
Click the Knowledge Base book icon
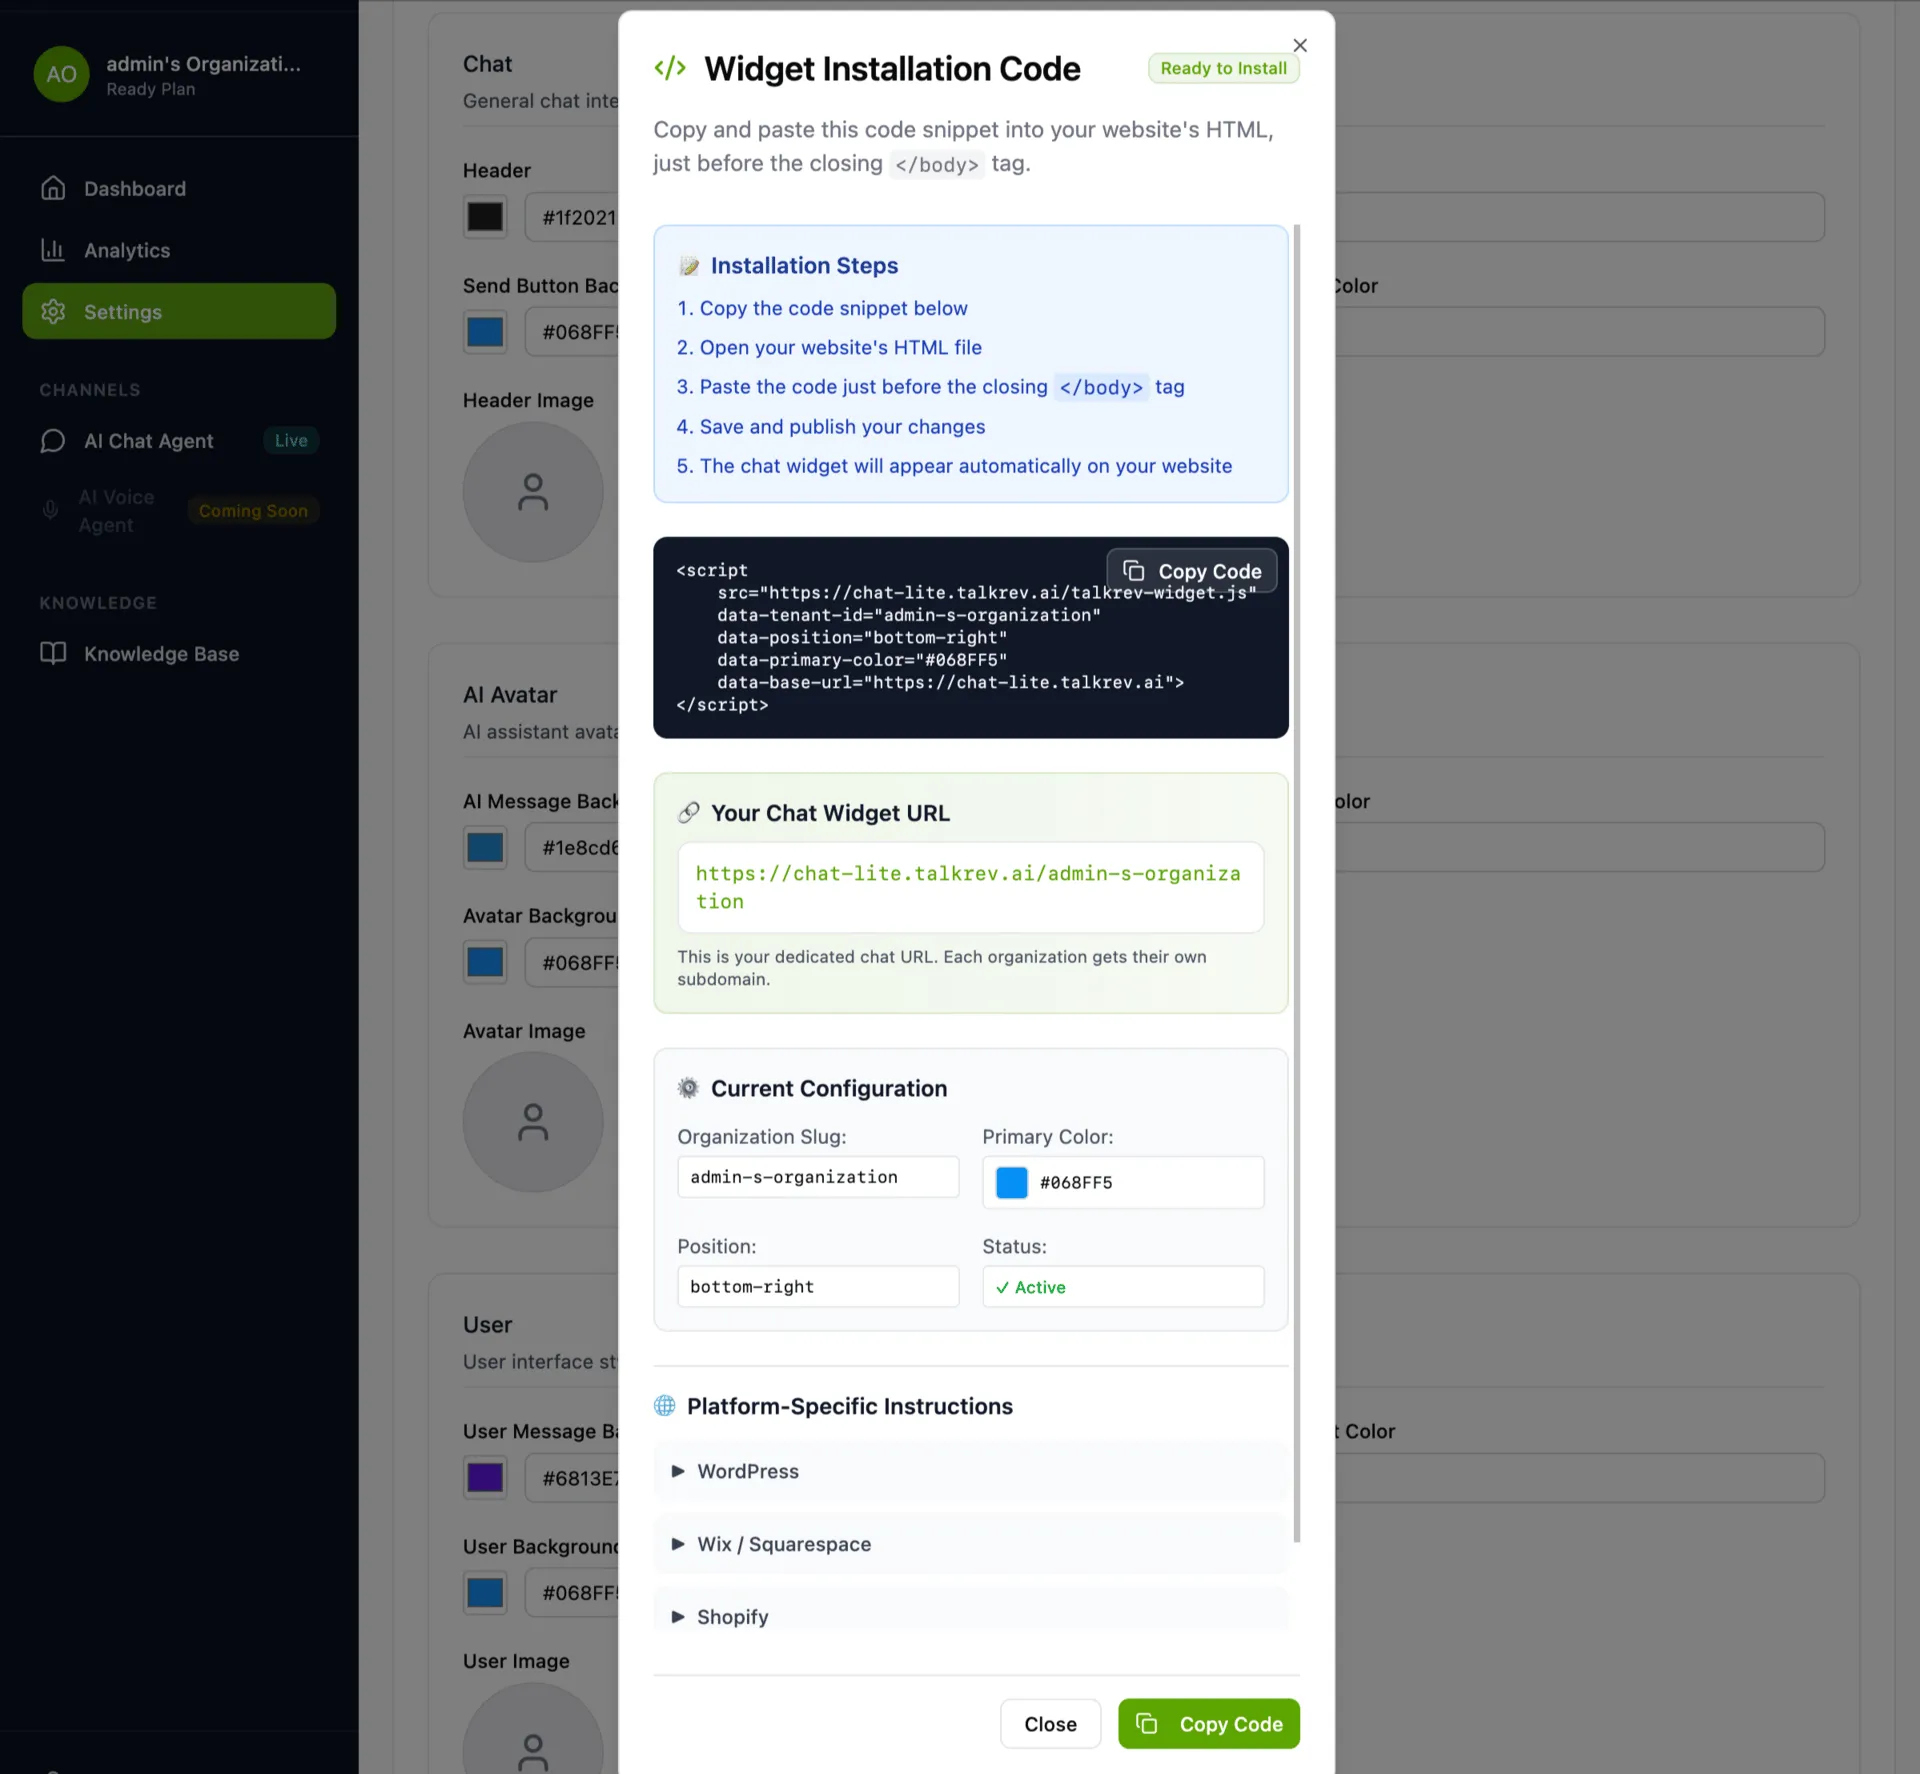53,653
